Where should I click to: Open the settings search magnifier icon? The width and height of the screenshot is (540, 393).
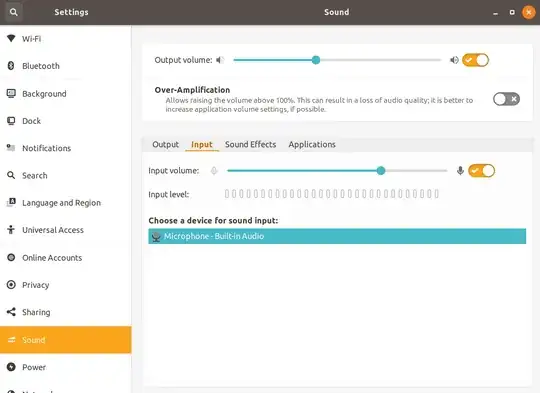[13, 12]
